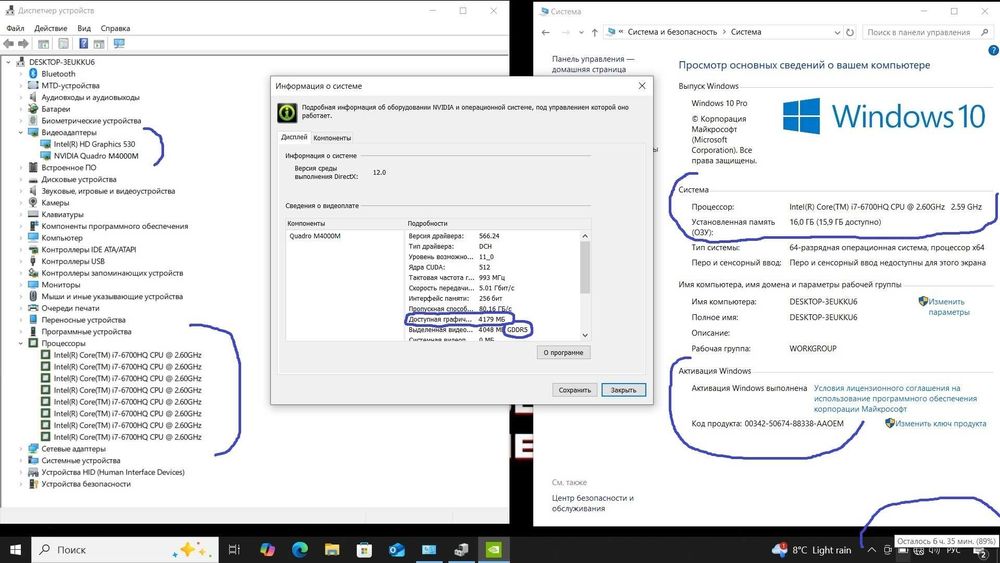1000x563 pixels.
Task: Open the Windows Start button
Action: (15, 550)
